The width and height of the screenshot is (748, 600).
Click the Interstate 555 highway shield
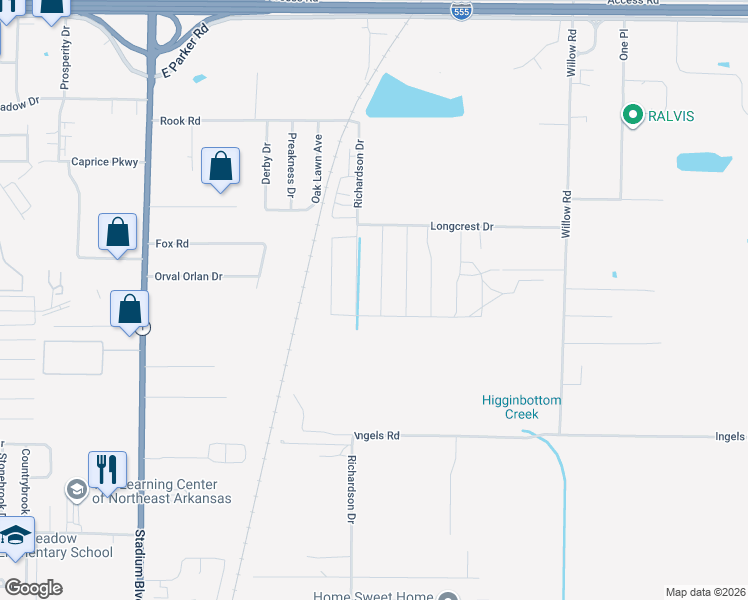pos(461,10)
